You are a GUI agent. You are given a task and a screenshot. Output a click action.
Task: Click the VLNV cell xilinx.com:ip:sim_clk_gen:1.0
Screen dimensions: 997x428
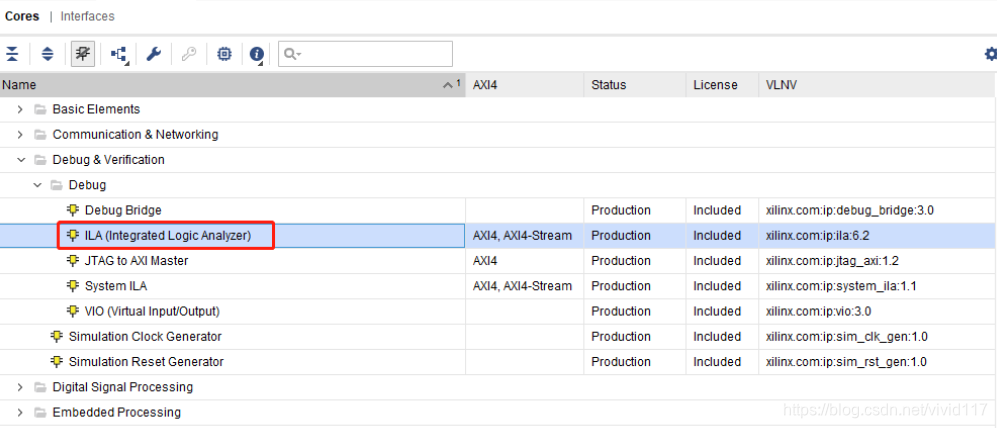click(x=846, y=336)
